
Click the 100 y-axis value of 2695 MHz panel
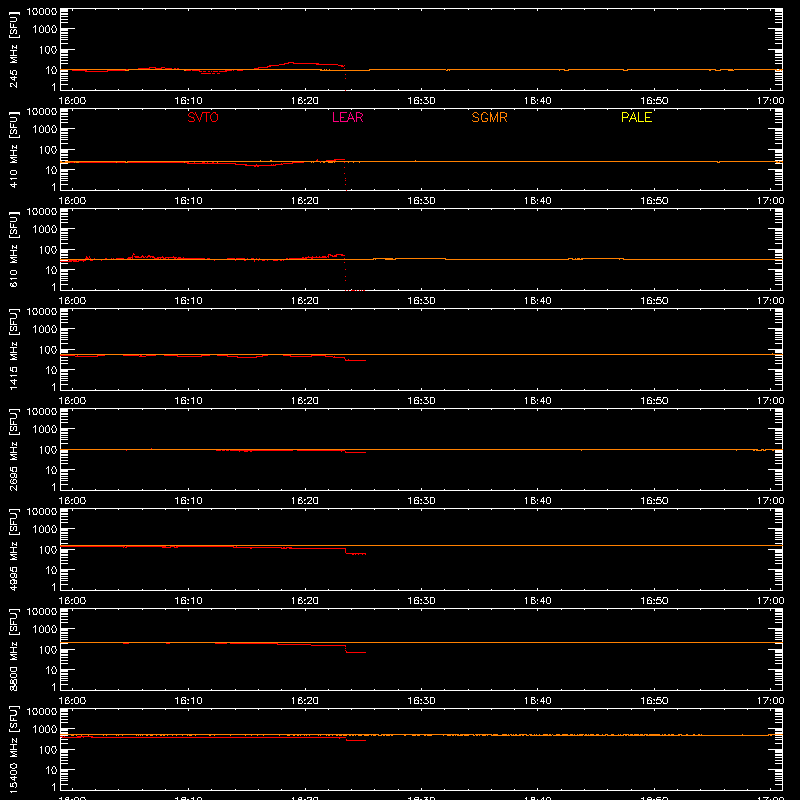pos(48,450)
